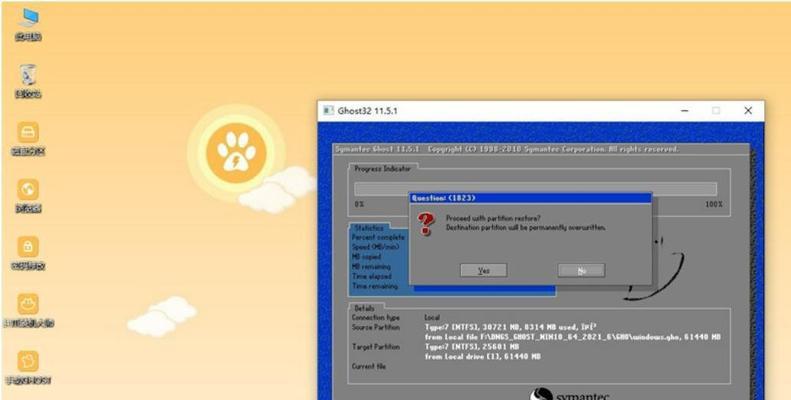
Task: Click the Ghost32 title bar app icon
Action: click(x=328, y=110)
